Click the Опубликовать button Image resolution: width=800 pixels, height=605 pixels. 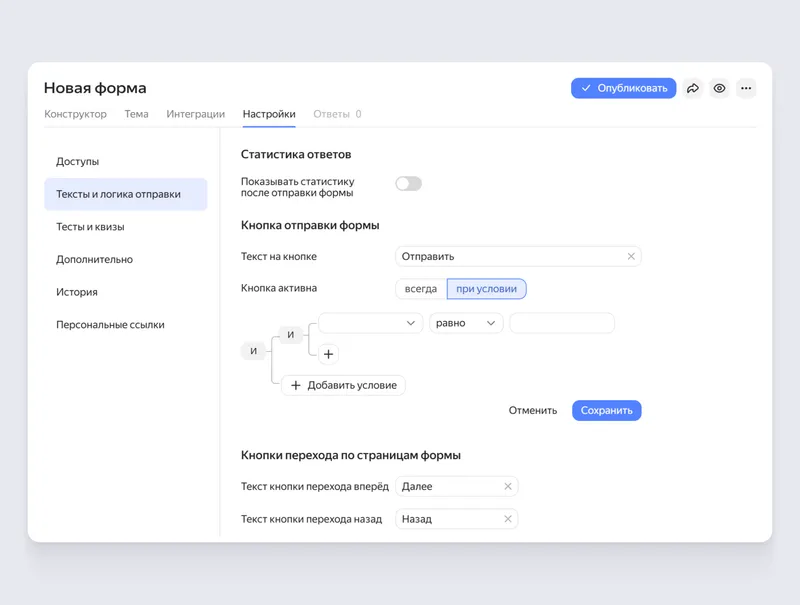coord(623,88)
